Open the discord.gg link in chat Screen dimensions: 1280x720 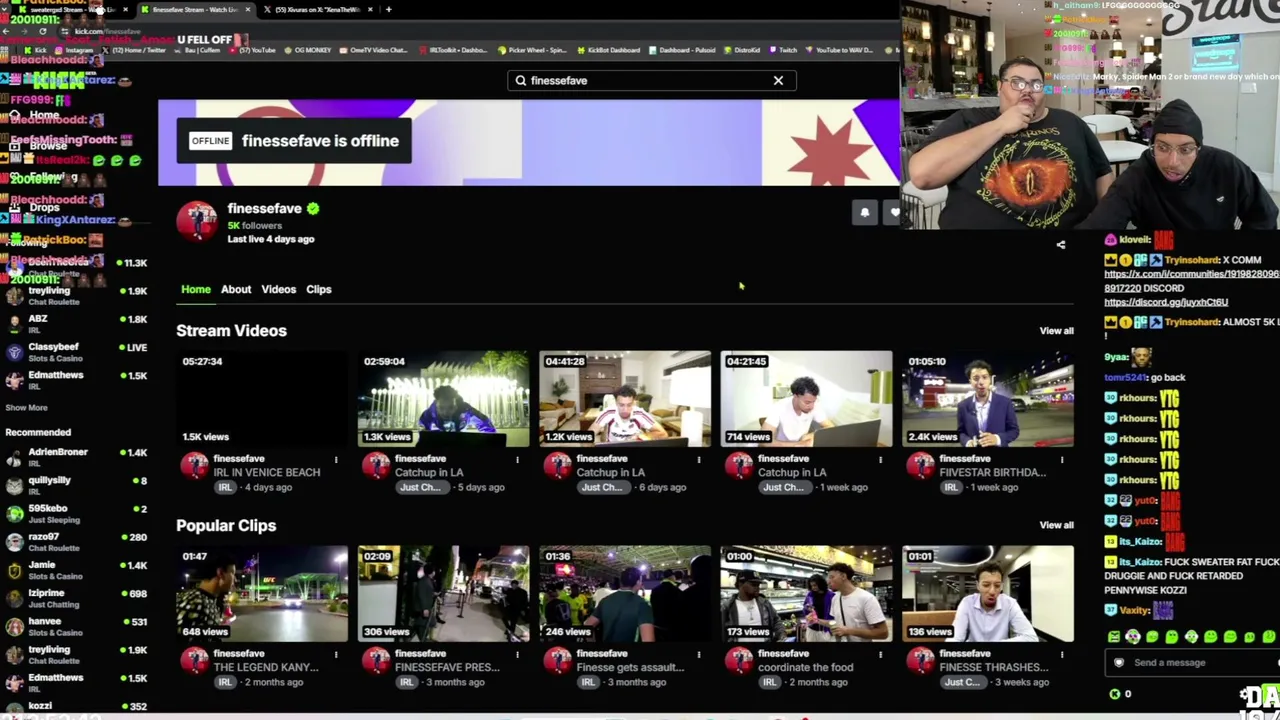coord(1166,302)
